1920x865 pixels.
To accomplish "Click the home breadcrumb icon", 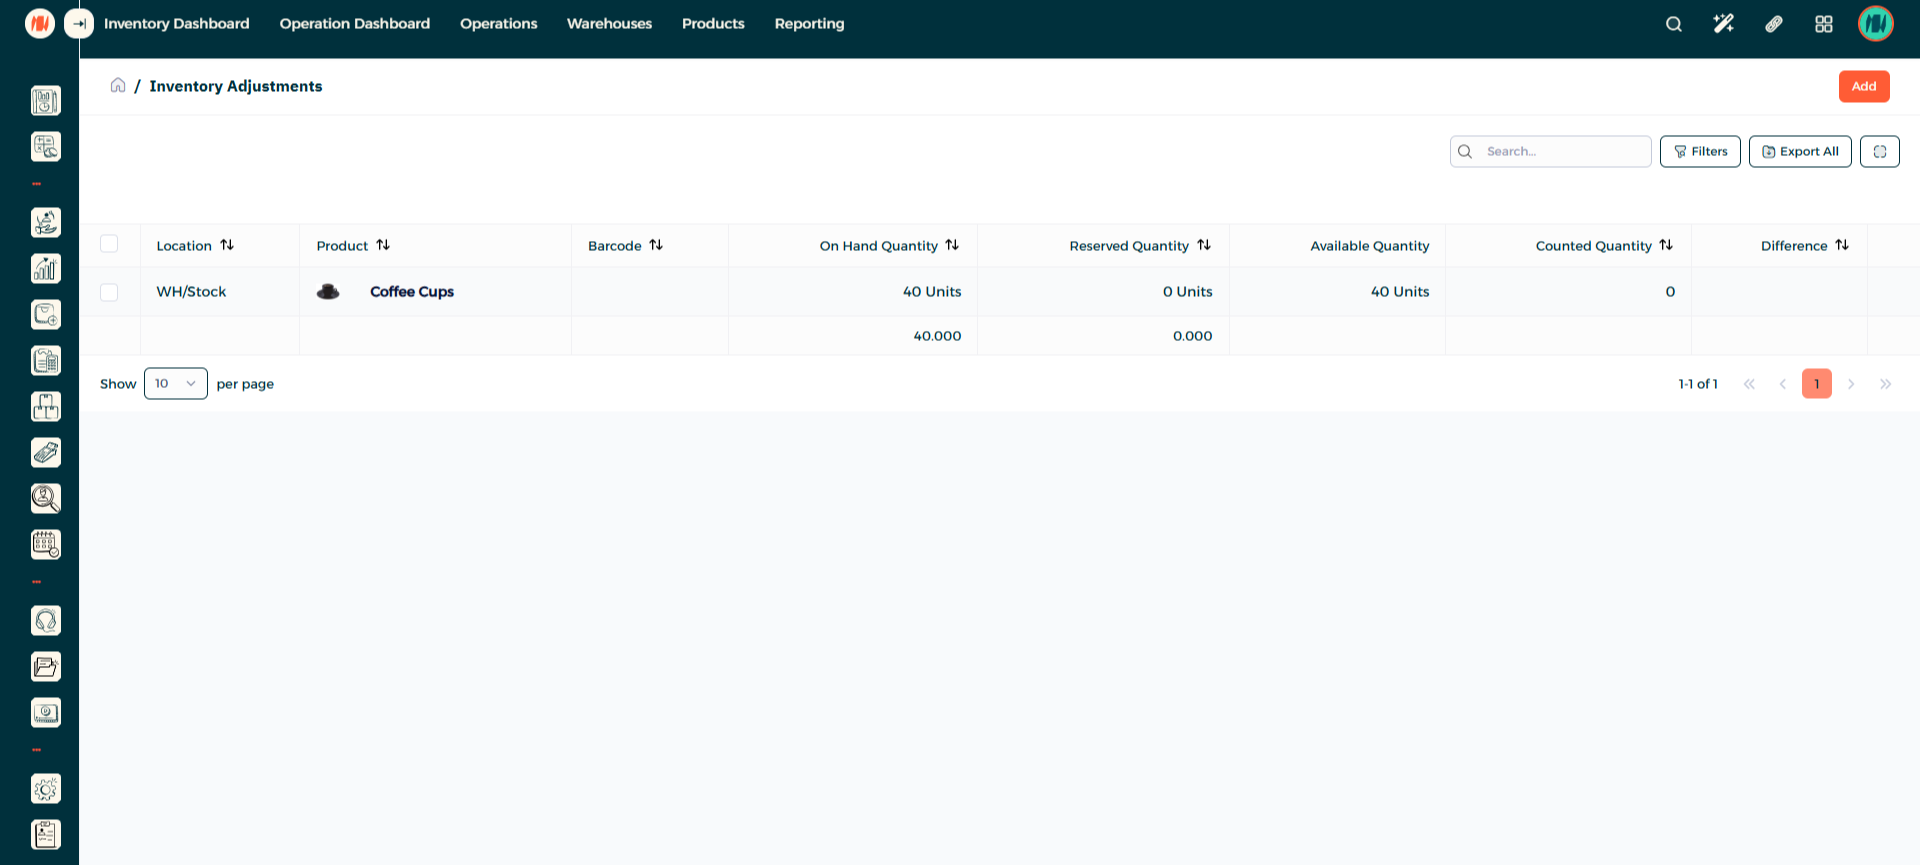I will click(118, 86).
